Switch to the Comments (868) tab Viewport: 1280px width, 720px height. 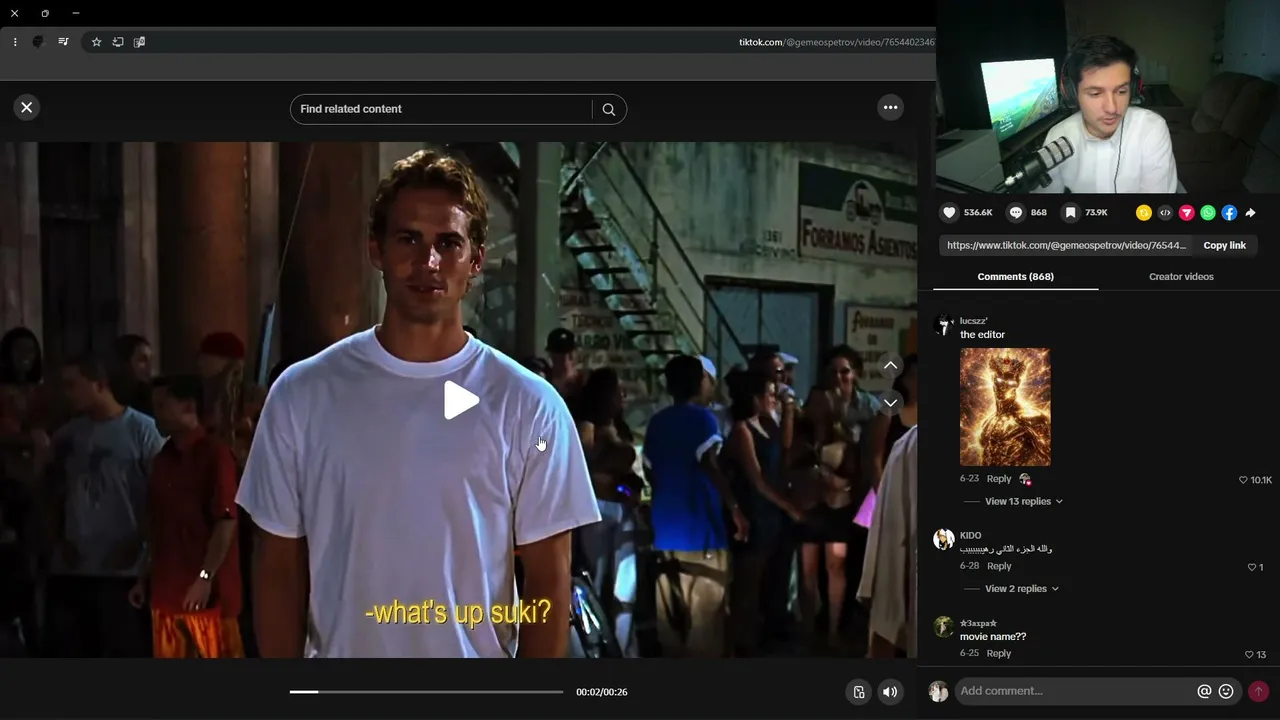pyautogui.click(x=1015, y=276)
